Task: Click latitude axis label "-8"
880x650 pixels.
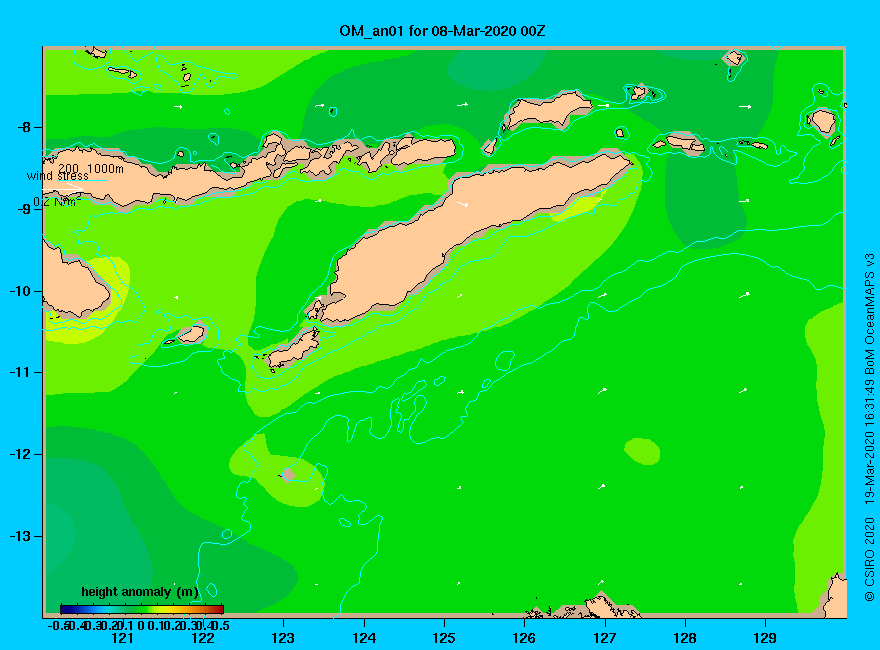Action: 24,127
